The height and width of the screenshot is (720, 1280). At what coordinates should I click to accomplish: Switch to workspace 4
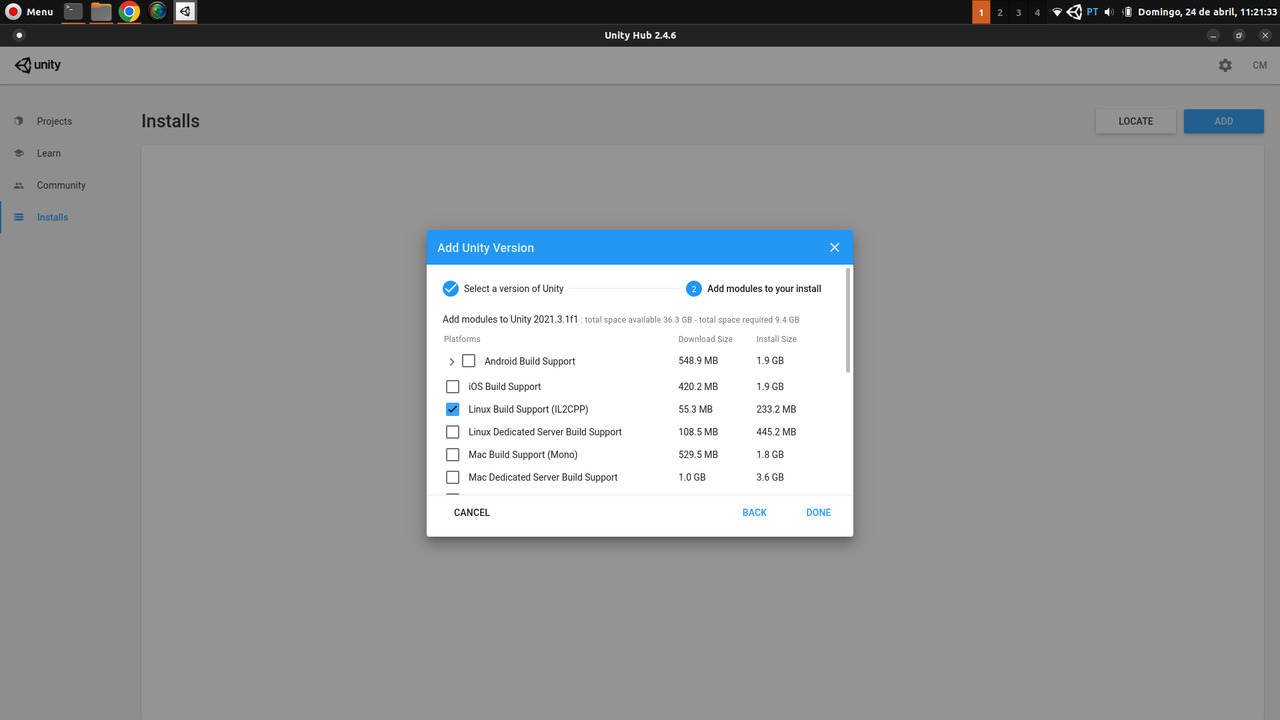pos(1037,12)
